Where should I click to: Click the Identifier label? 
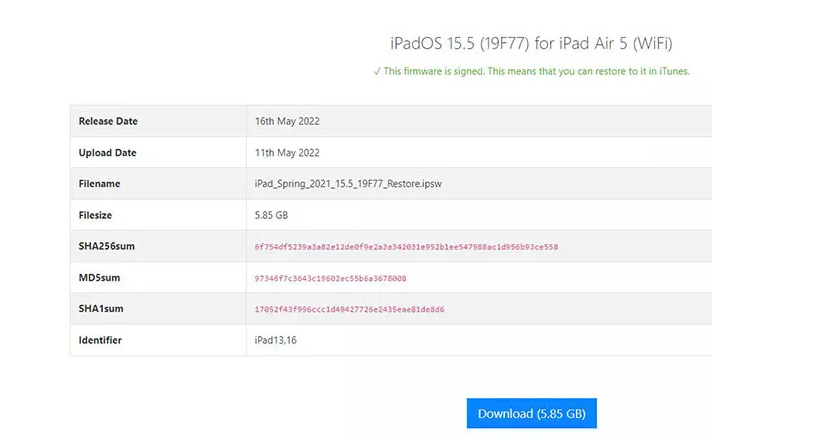click(x=100, y=340)
